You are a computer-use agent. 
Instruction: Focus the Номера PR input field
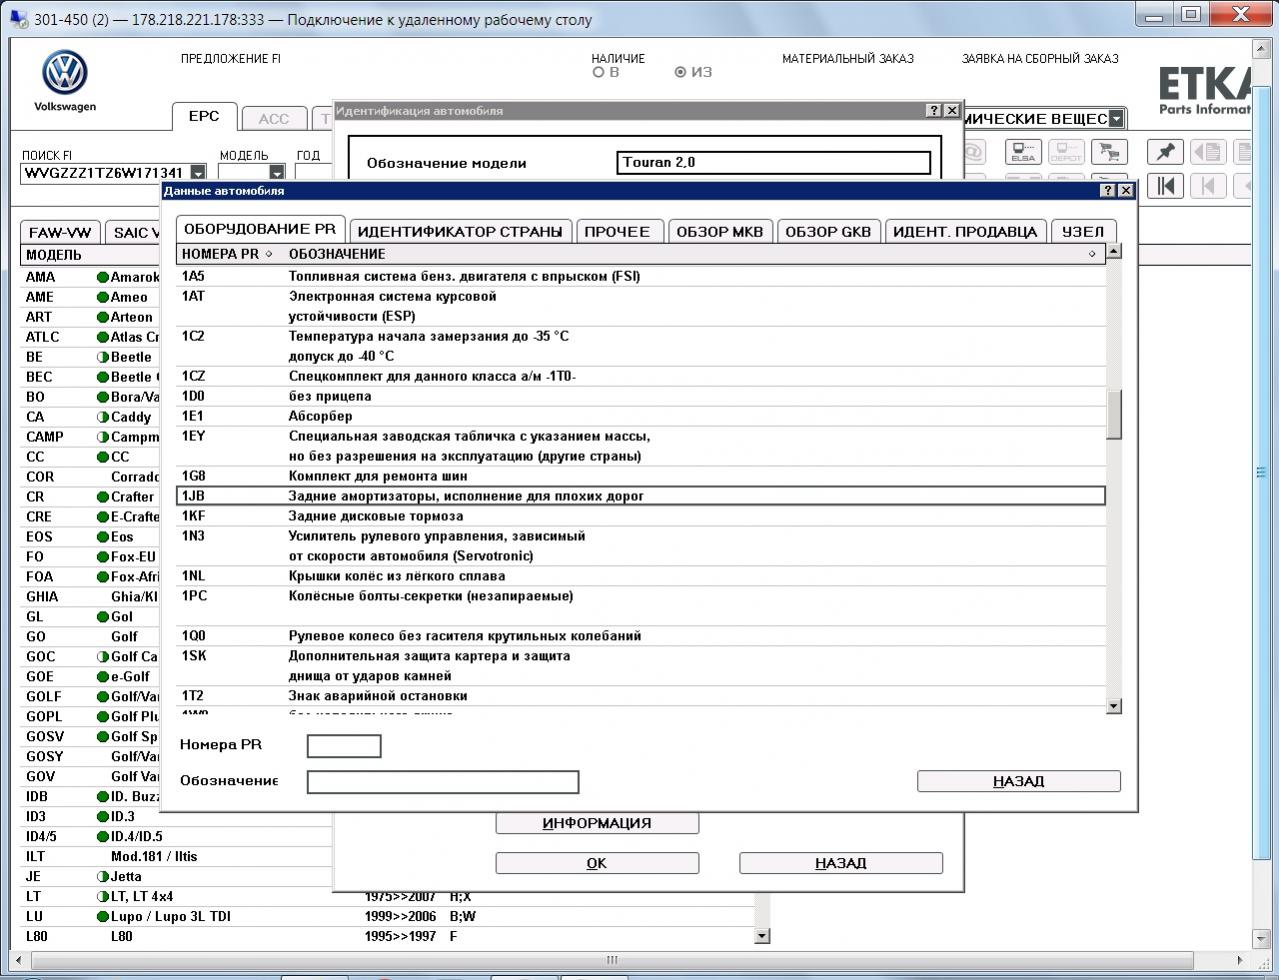pos(344,746)
